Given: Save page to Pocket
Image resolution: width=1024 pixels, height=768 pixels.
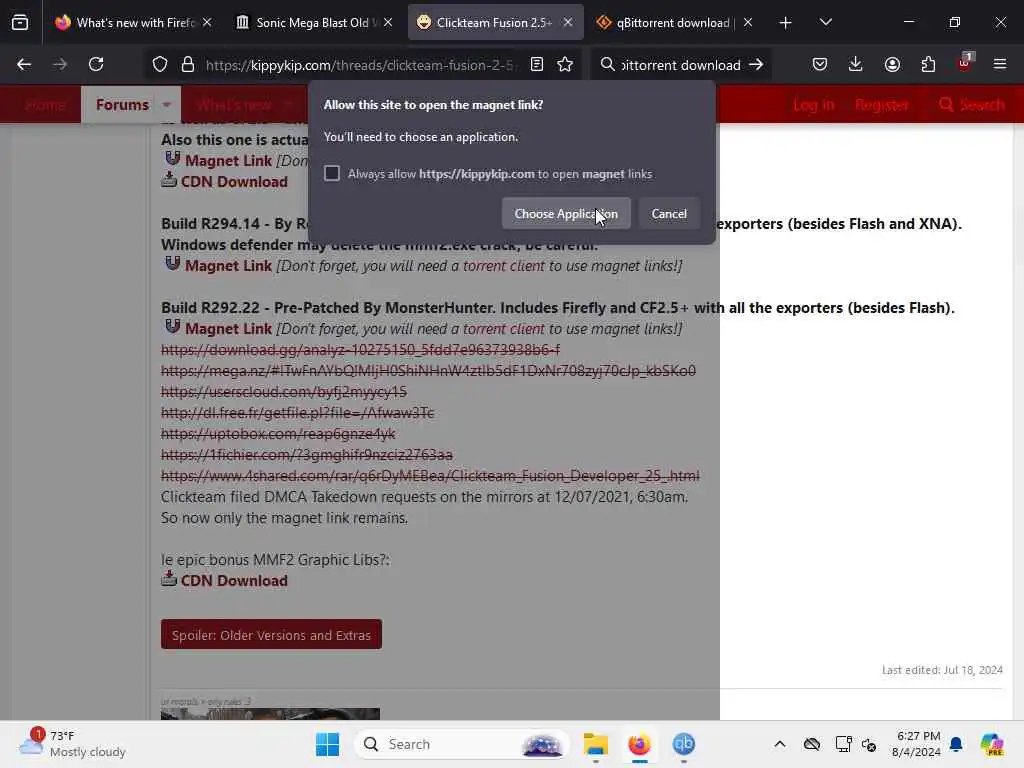Looking at the screenshot, I should click(820, 65).
